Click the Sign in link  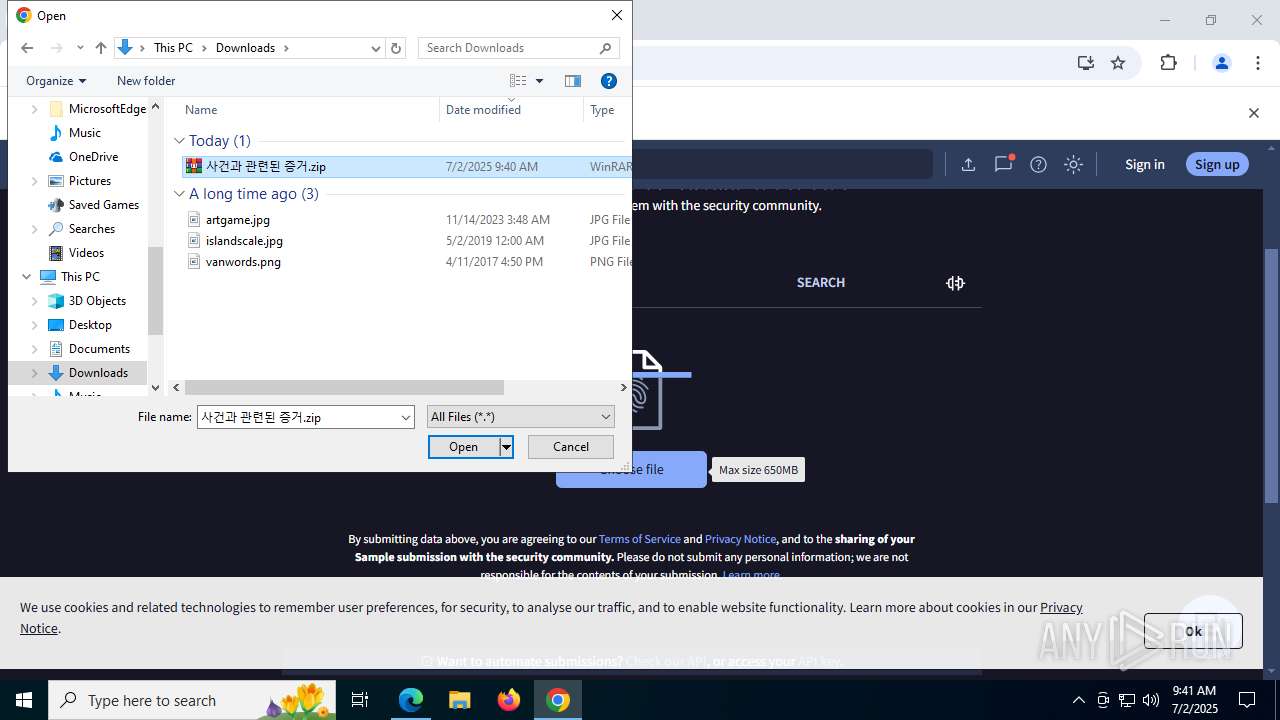pos(1144,165)
